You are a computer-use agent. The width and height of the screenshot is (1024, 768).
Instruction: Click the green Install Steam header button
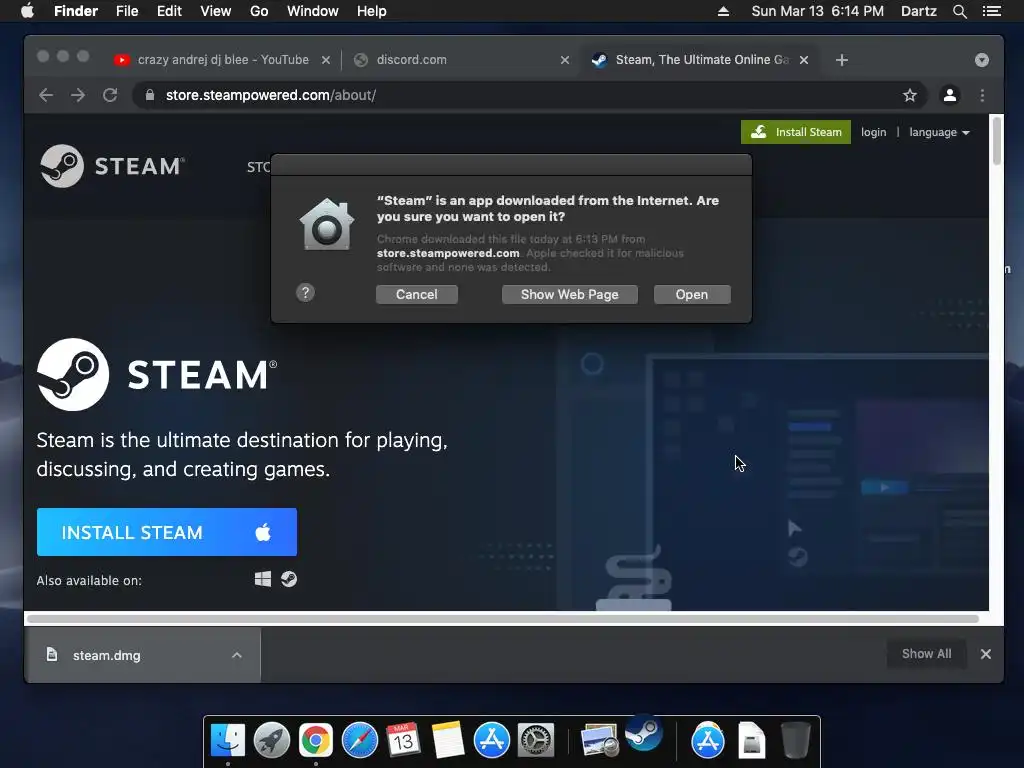[x=795, y=132]
